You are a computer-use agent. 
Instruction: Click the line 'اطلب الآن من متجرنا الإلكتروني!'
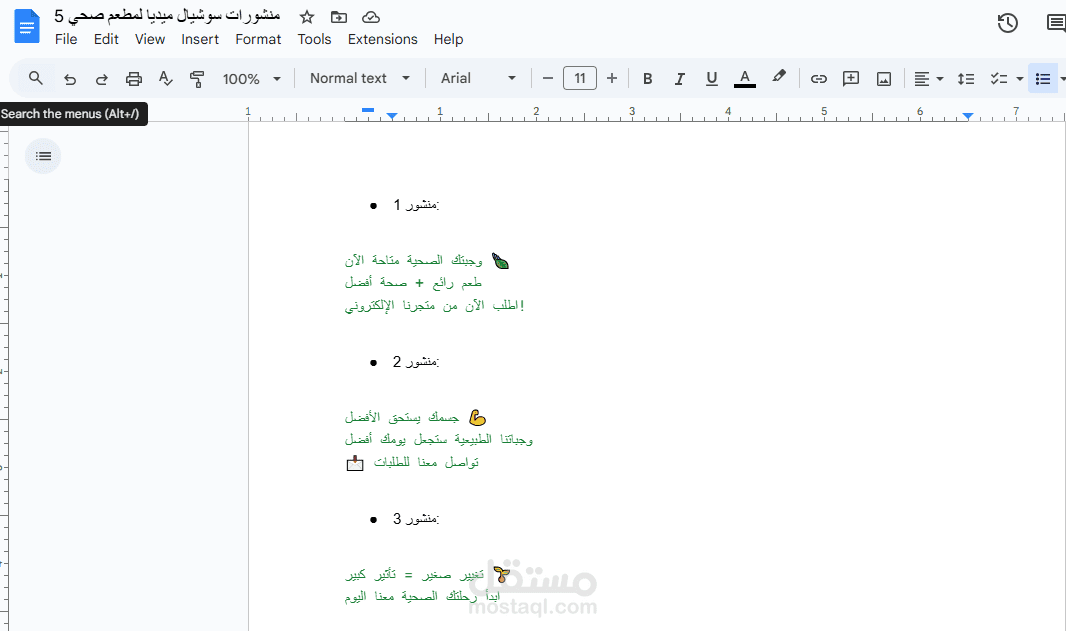coord(434,306)
